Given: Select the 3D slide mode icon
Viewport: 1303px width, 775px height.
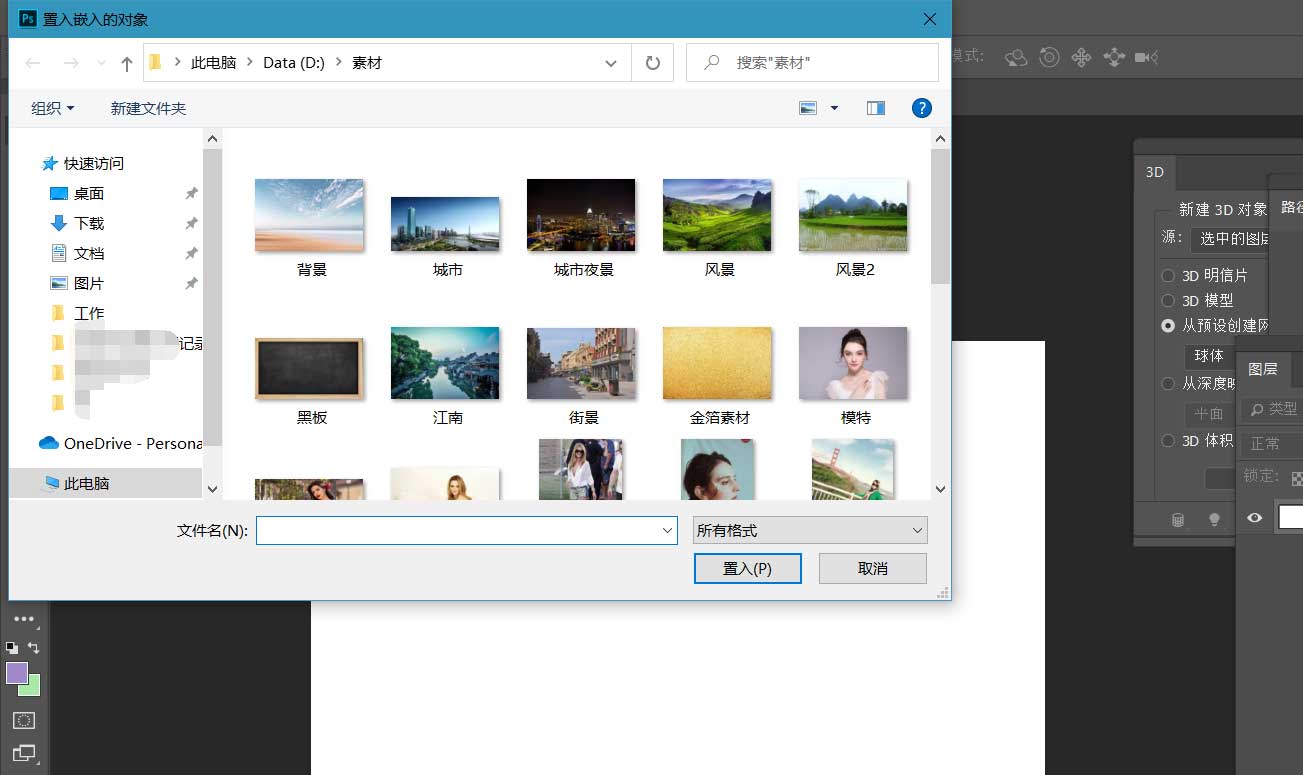Looking at the screenshot, I should [1113, 57].
